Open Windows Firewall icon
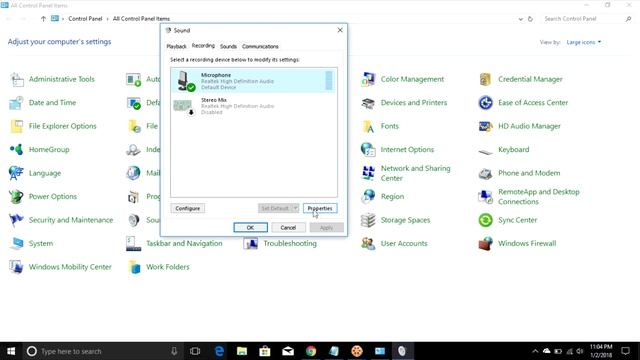The width and height of the screenshot is (640, 360). point(485,243)
